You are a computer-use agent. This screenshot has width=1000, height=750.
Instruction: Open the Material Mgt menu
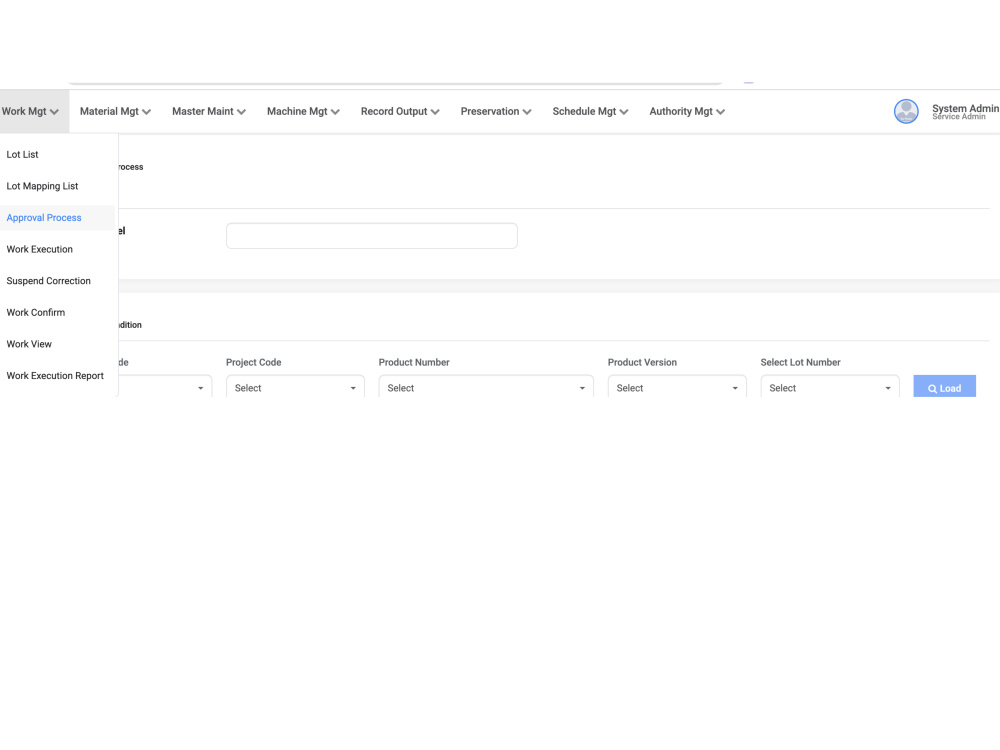(115, 112)
